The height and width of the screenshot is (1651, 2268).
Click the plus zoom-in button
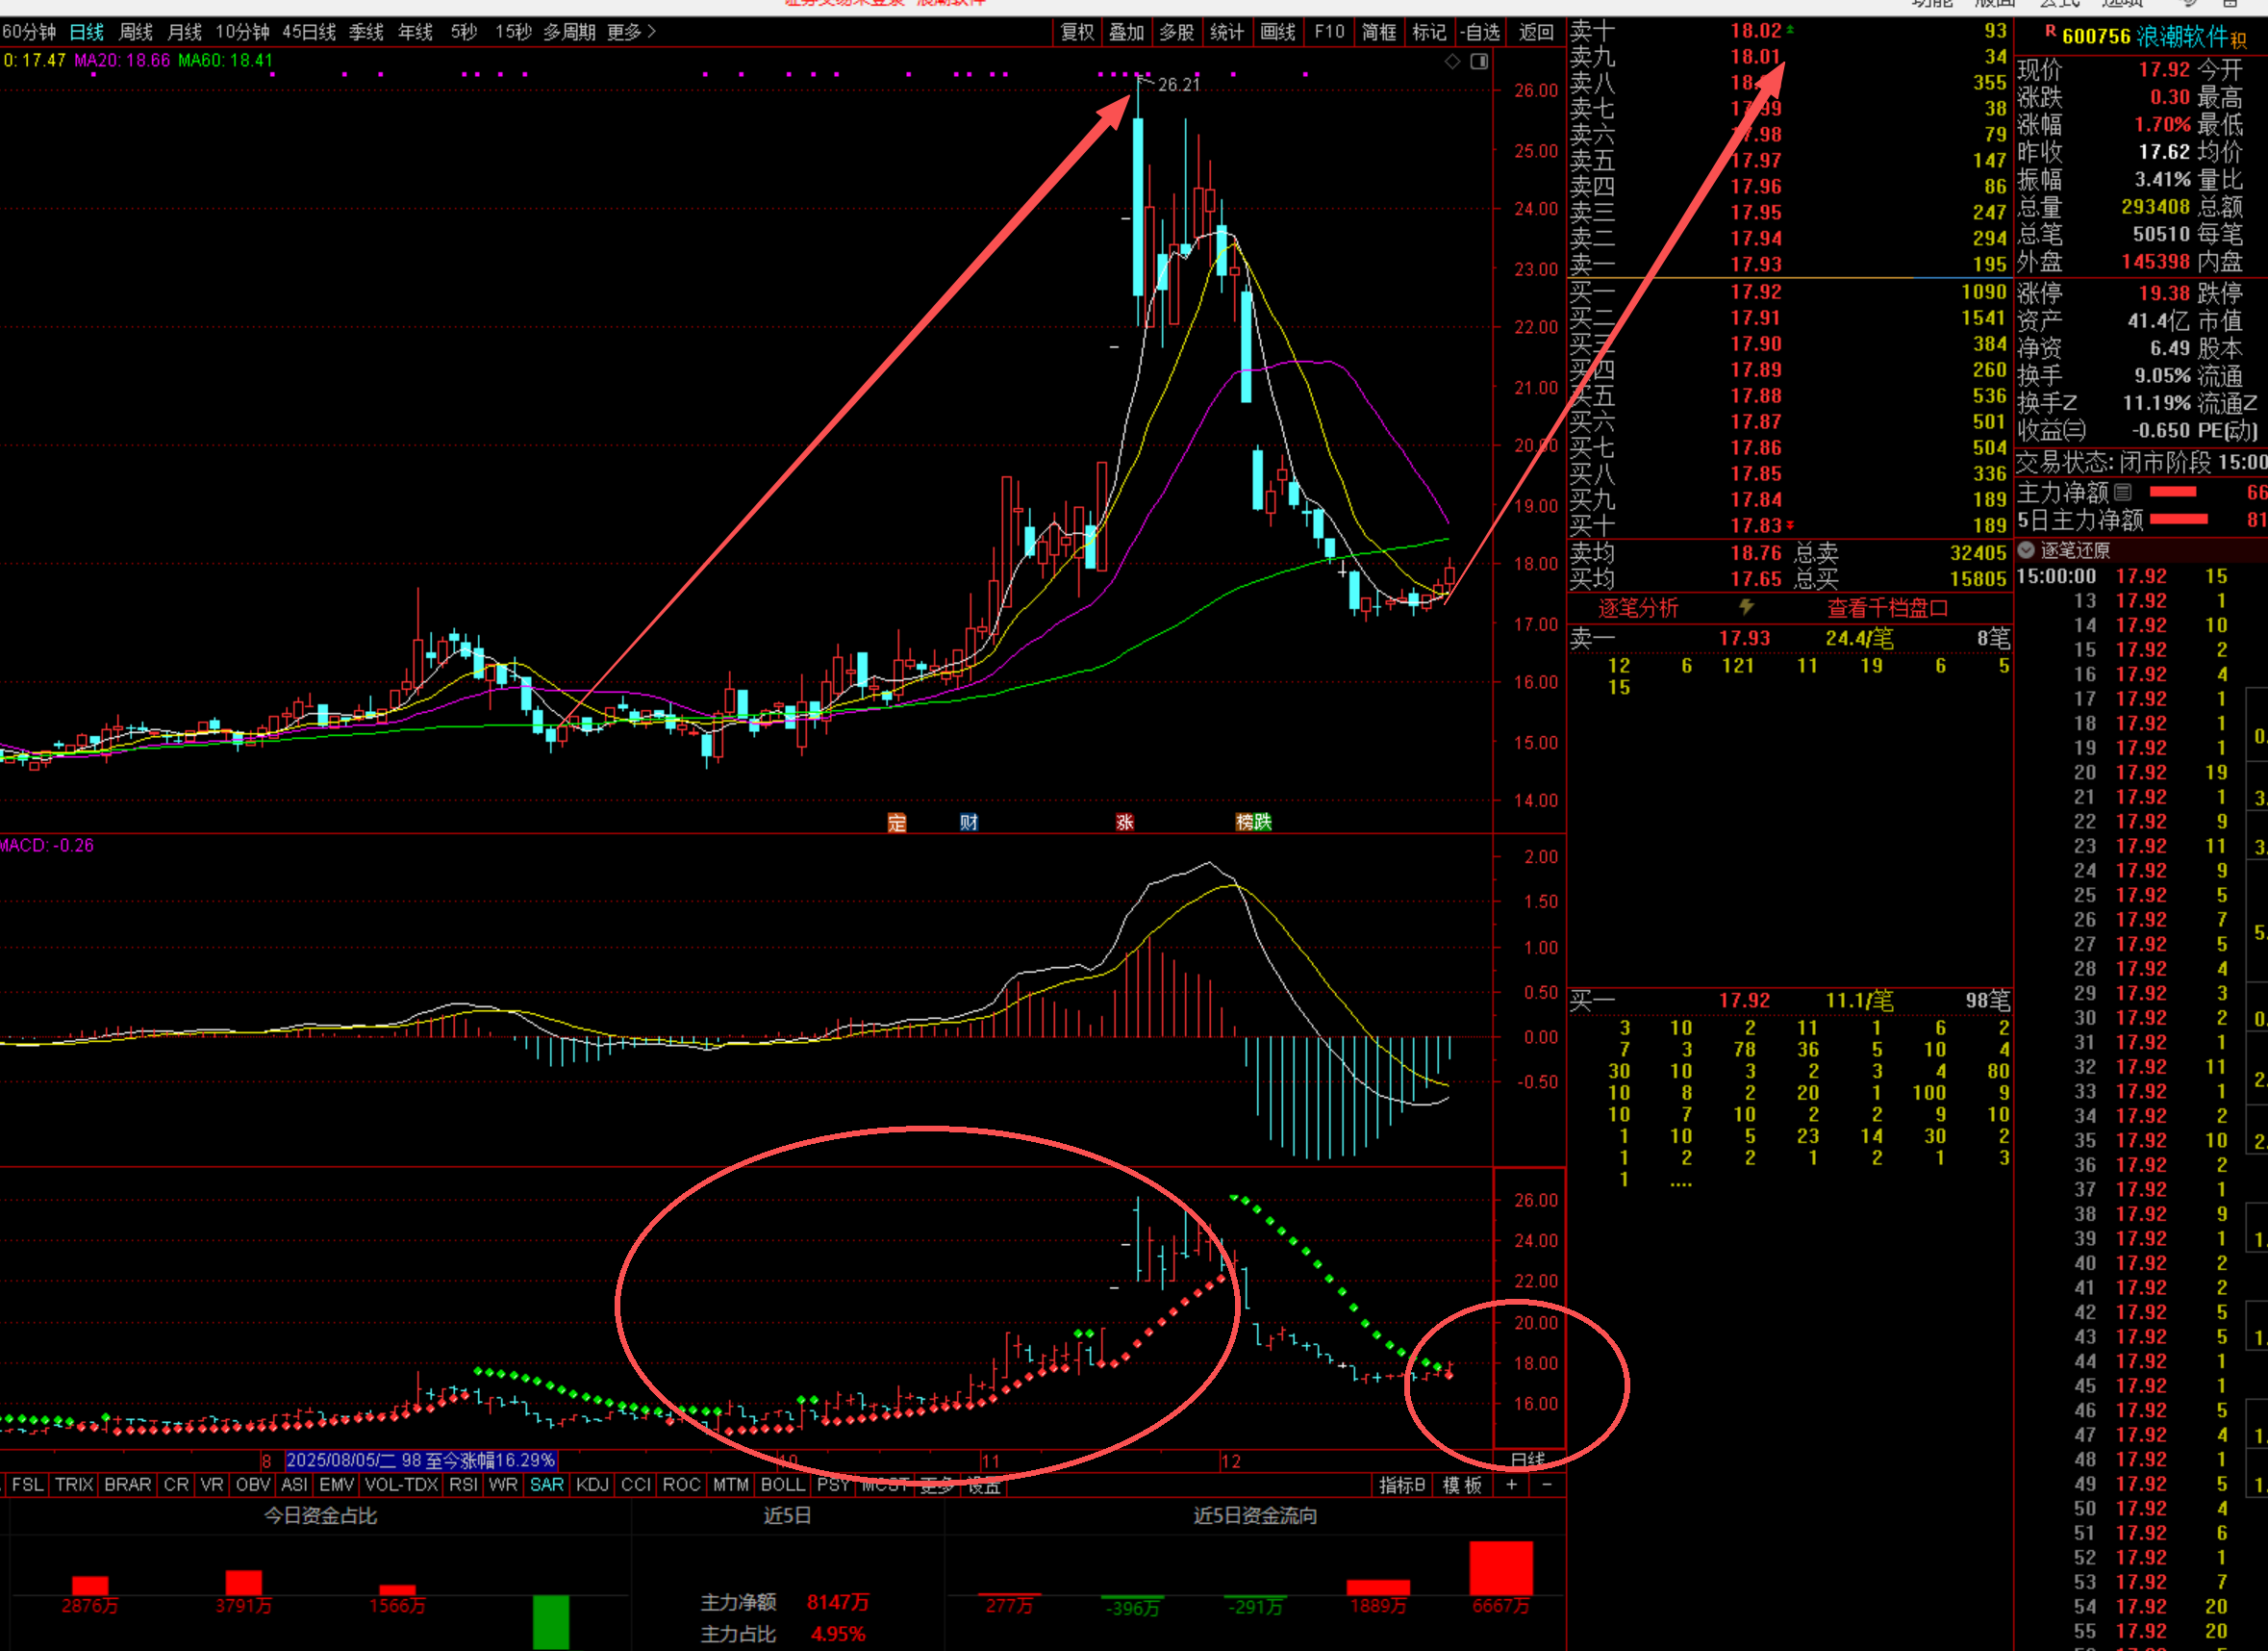(1511, 1485)
